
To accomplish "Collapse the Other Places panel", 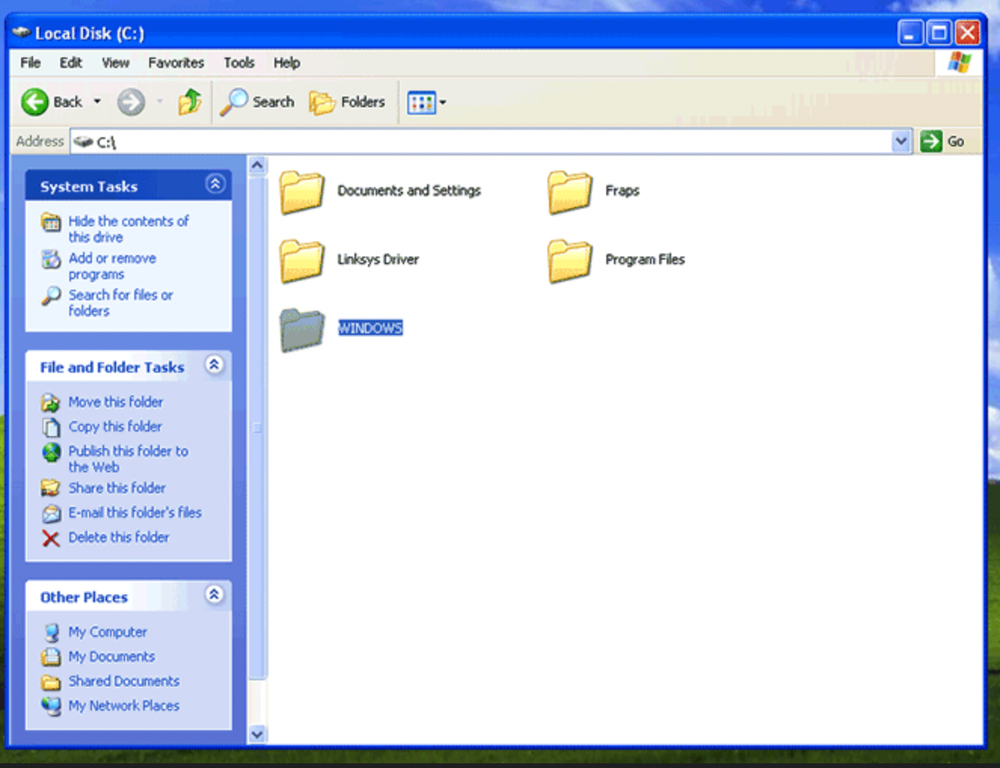I will pyautogui.click(x=214, y=594).
